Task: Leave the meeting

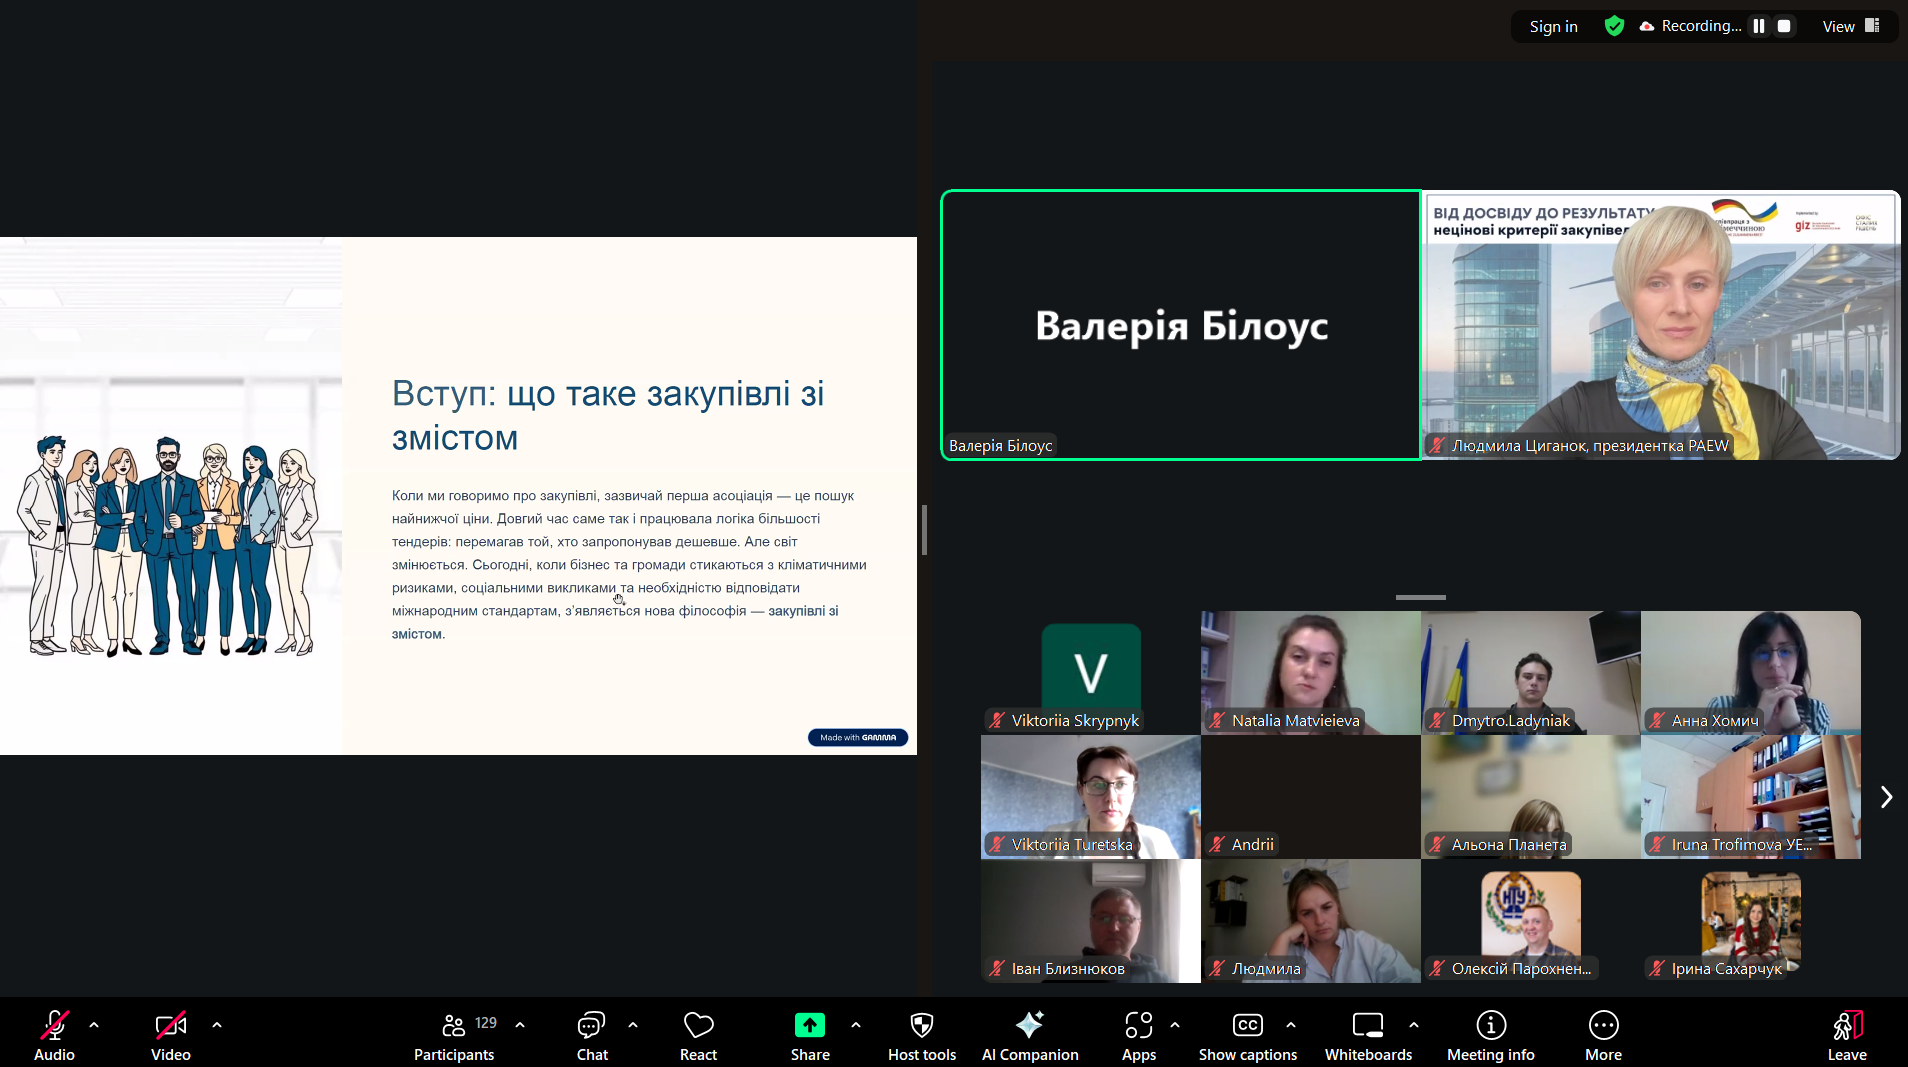Action: [x=1846, y=1035]
